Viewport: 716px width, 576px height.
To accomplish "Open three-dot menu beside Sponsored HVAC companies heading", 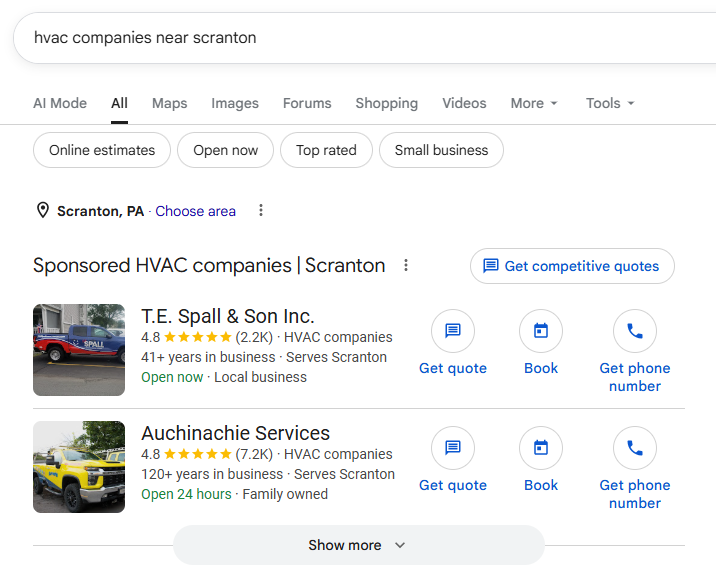I will pyautogui.click(x=405, y=265).
